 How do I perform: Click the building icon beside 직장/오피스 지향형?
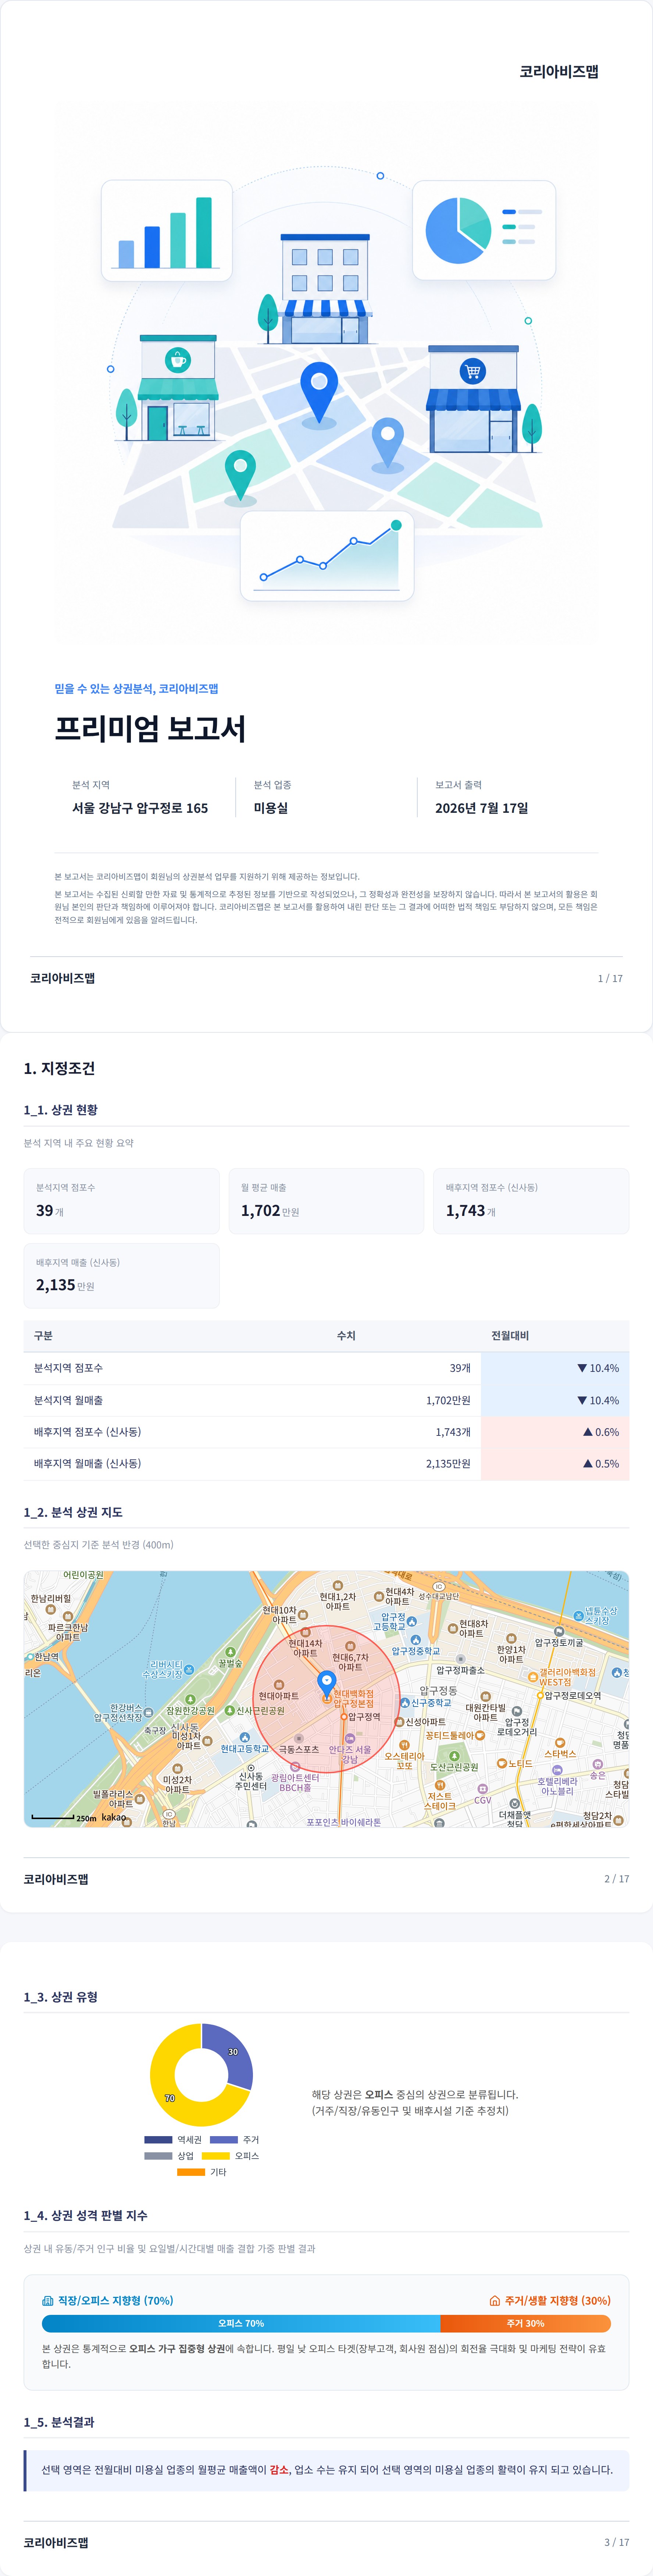pos(47,2300)
